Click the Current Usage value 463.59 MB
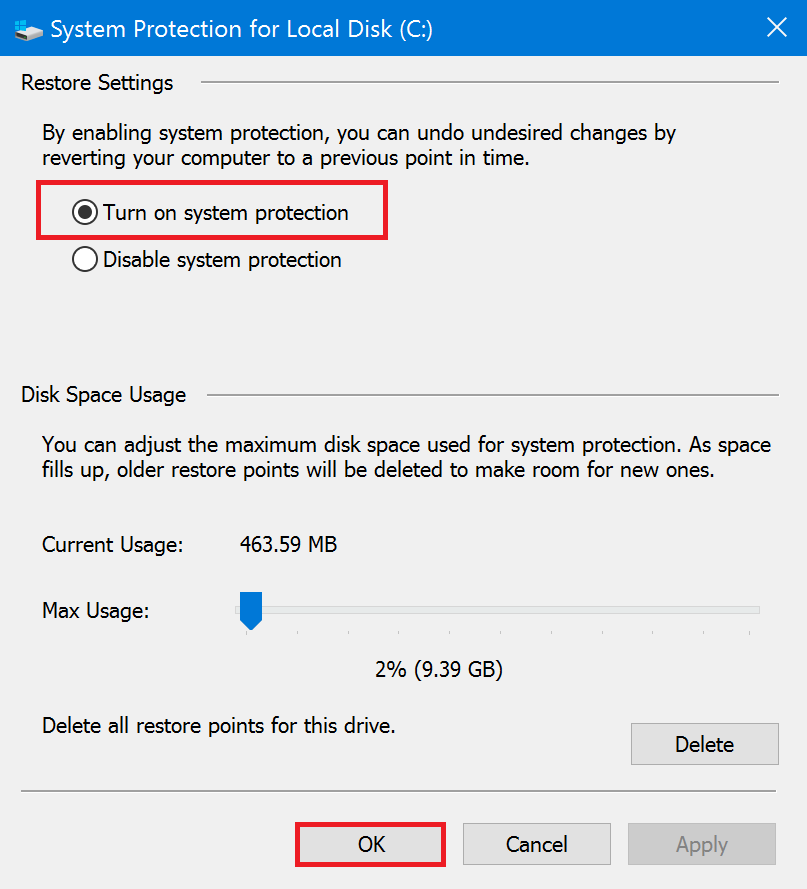 click(288, 545)
